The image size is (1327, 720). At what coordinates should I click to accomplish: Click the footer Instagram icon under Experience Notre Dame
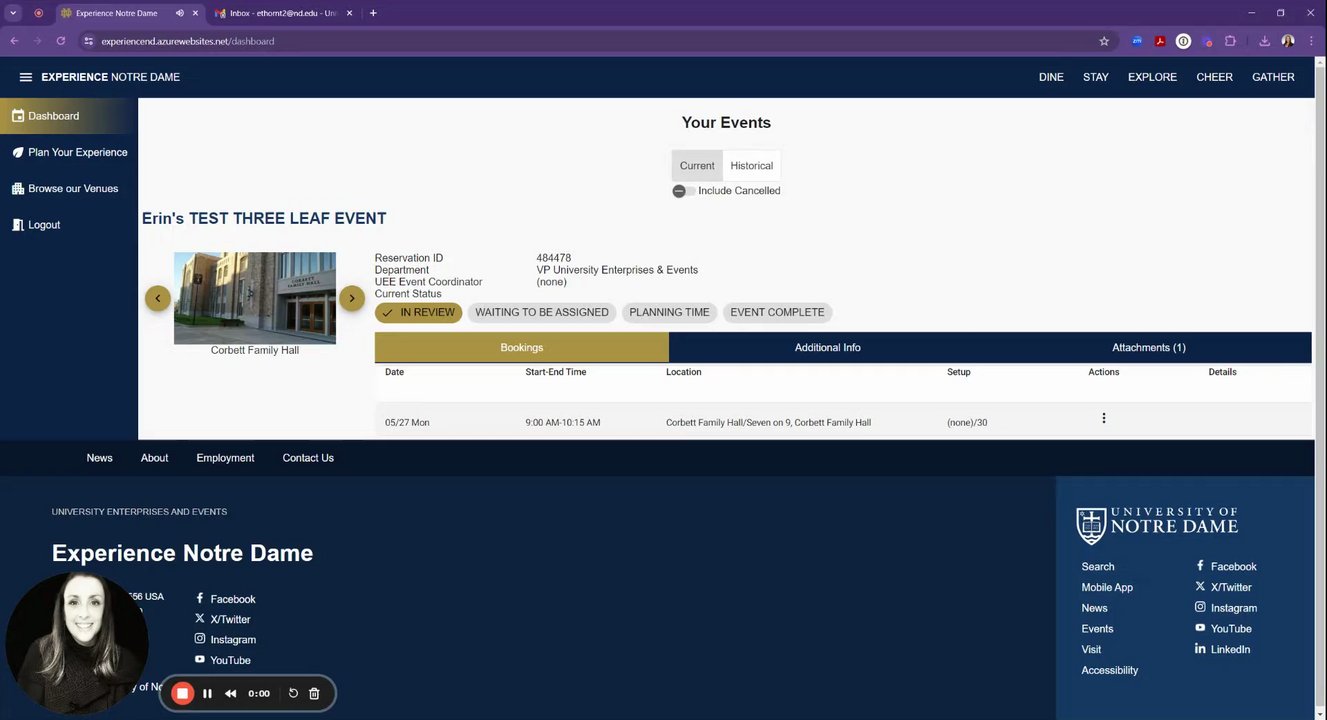pyautogui.click(x=200, y=639)
